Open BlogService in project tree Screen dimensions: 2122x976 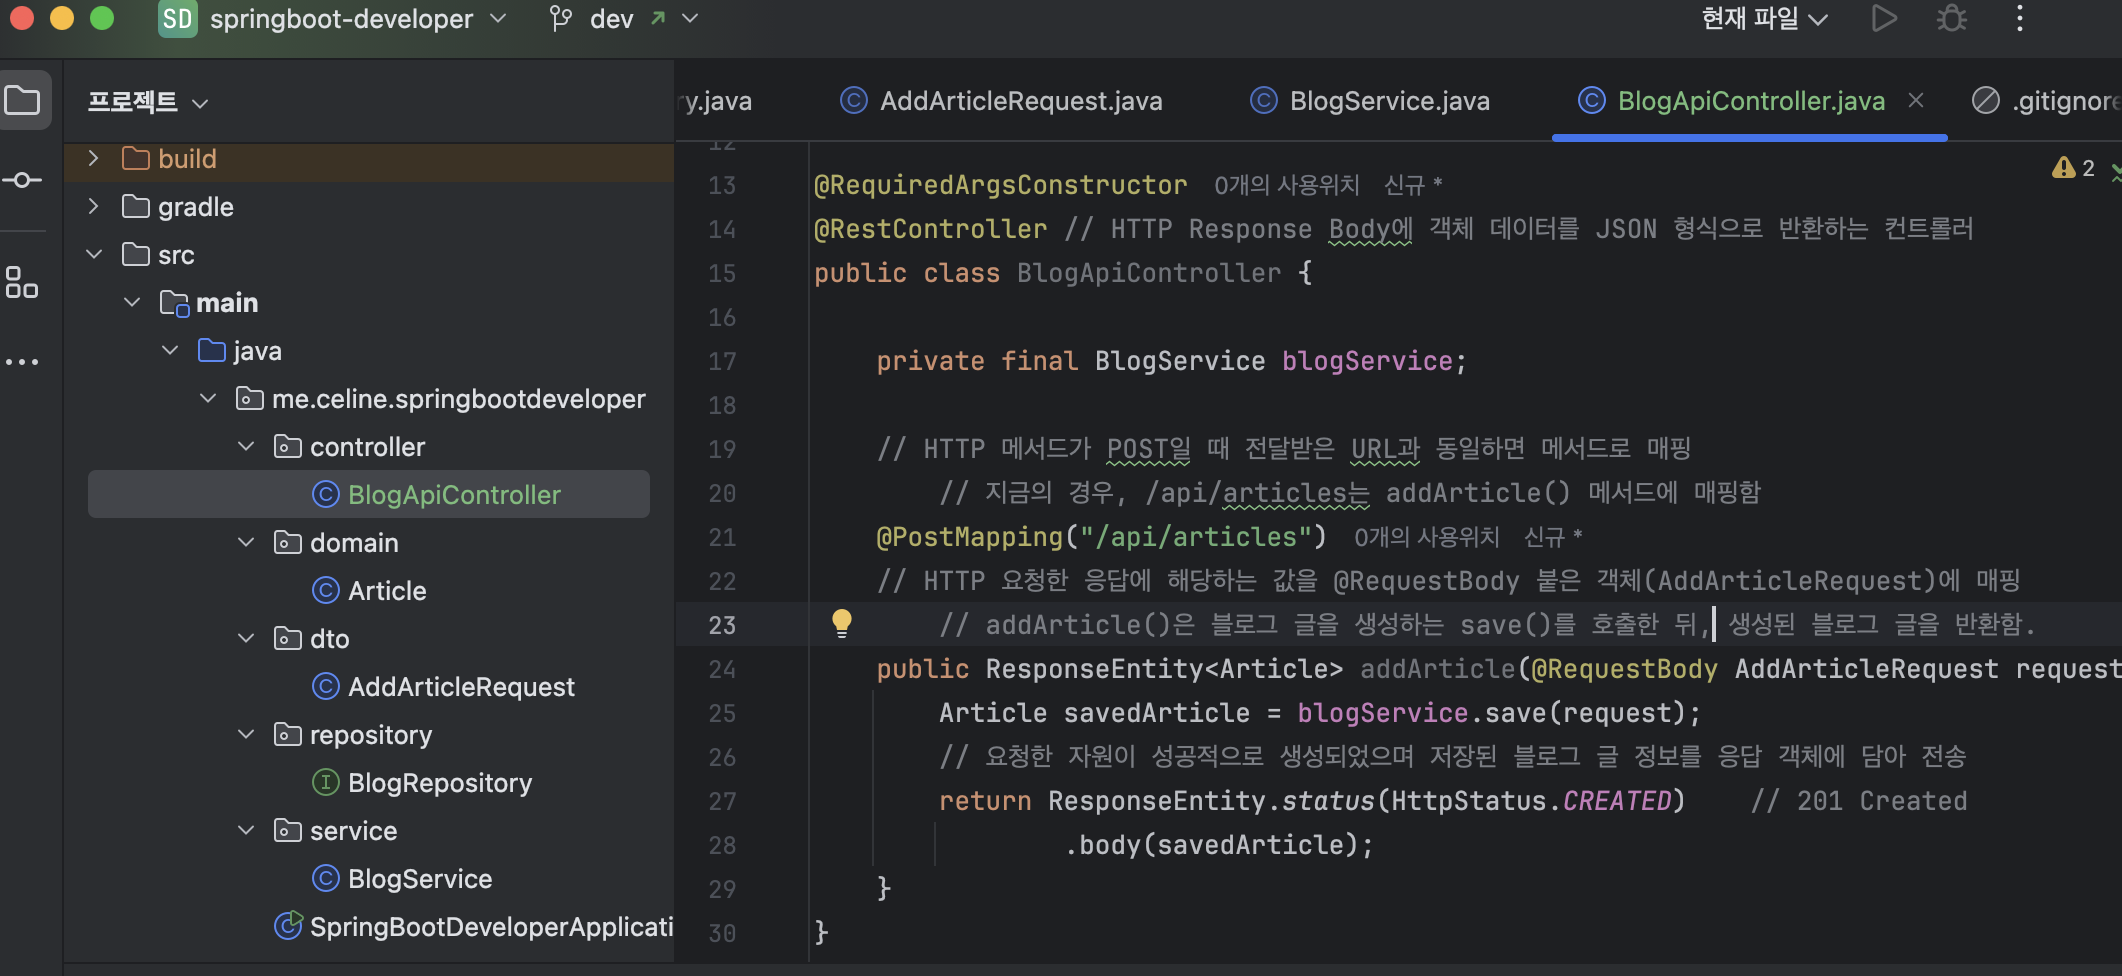(x=369, y=878)
